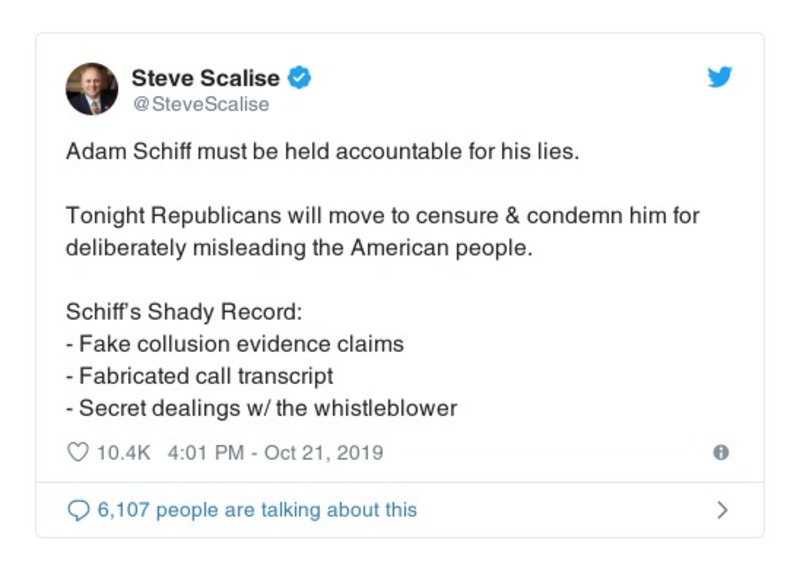Open Steve Scalise's profile picture
Screen dimensions: 800x572
92,89
